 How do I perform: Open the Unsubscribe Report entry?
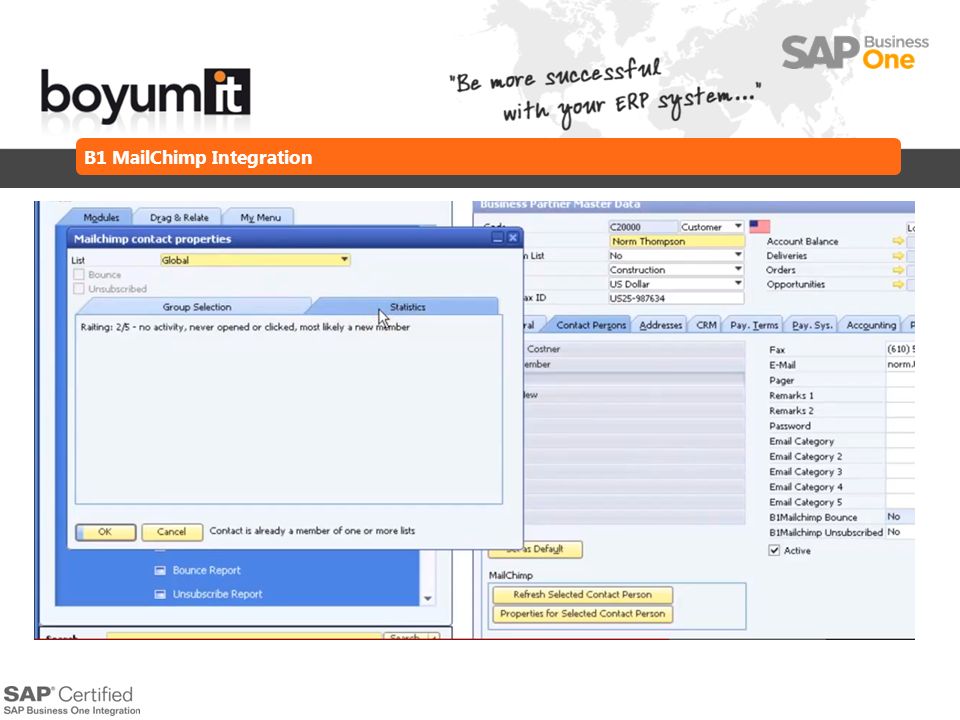click(x=217, y=594)
